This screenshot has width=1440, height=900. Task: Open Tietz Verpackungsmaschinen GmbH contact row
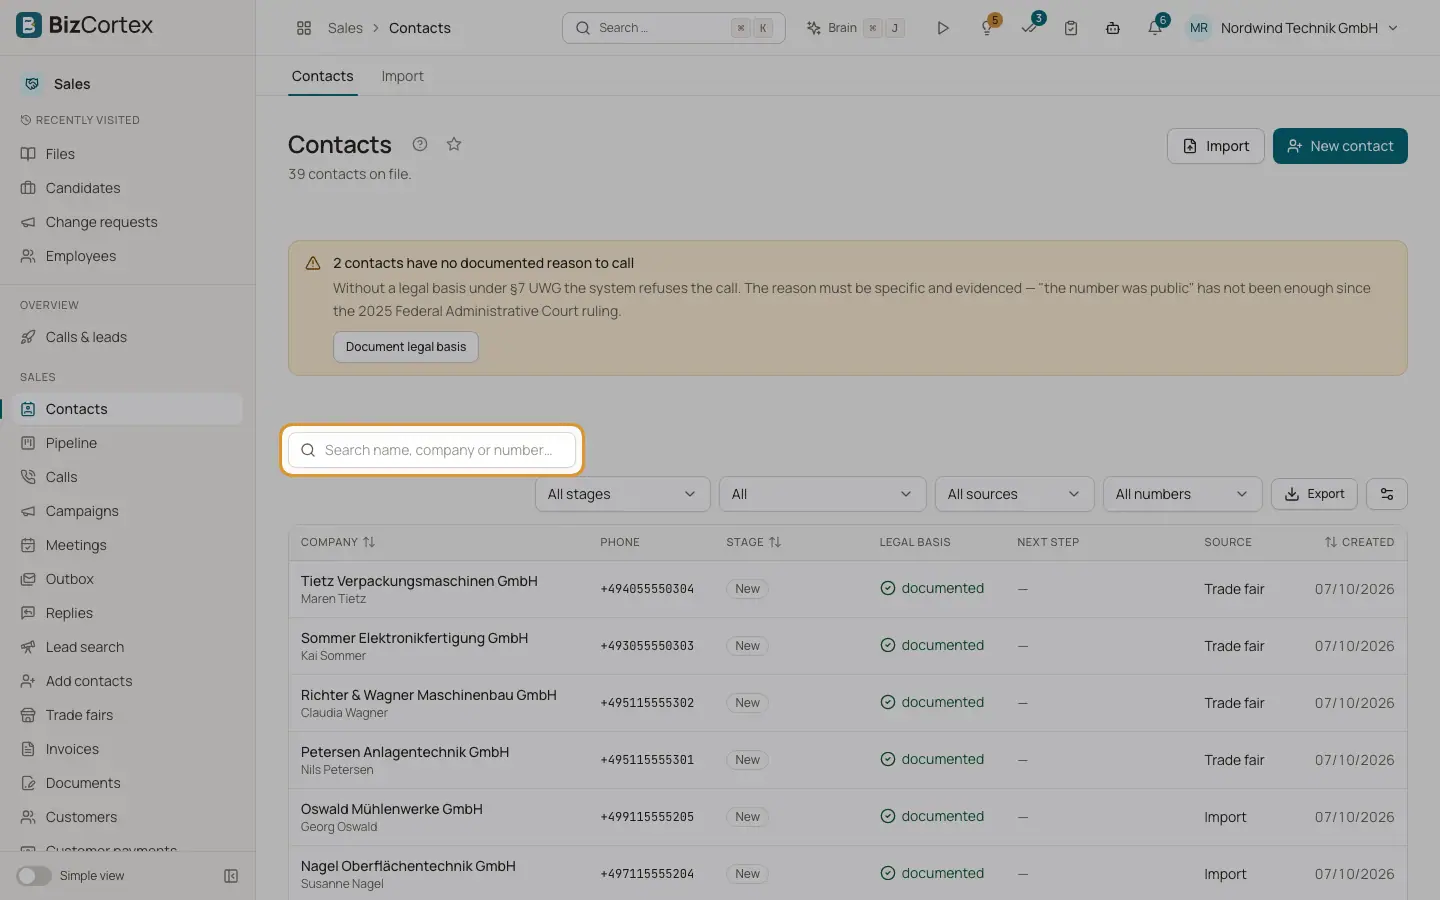[848, 589]
